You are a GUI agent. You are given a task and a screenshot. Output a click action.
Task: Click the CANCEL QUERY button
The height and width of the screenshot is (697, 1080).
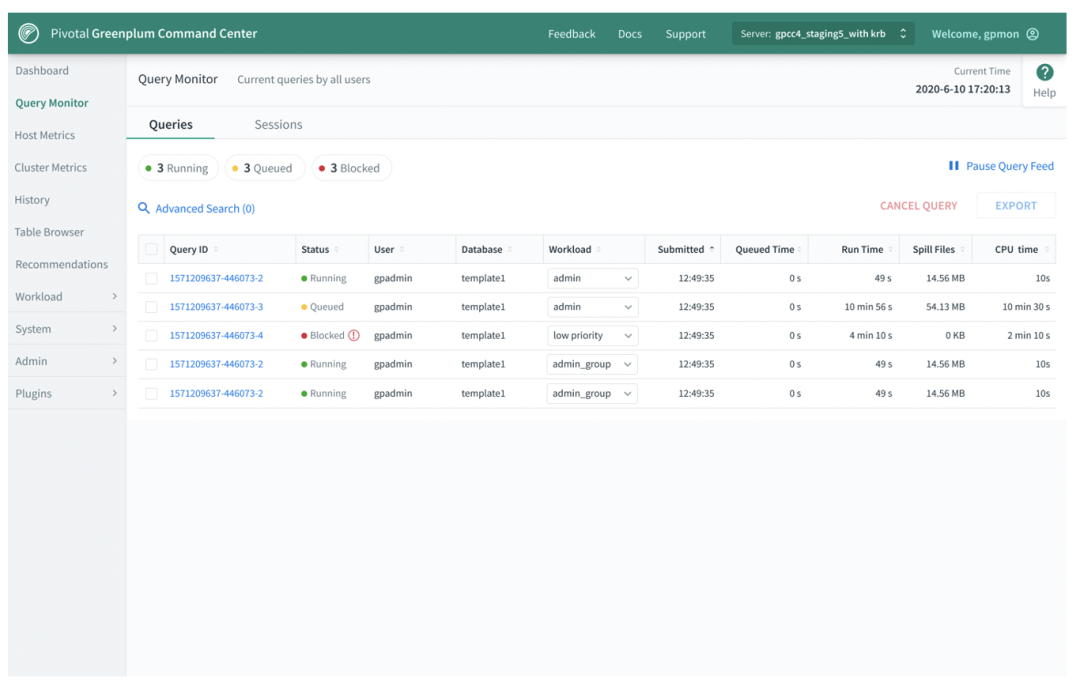[918, 205]
